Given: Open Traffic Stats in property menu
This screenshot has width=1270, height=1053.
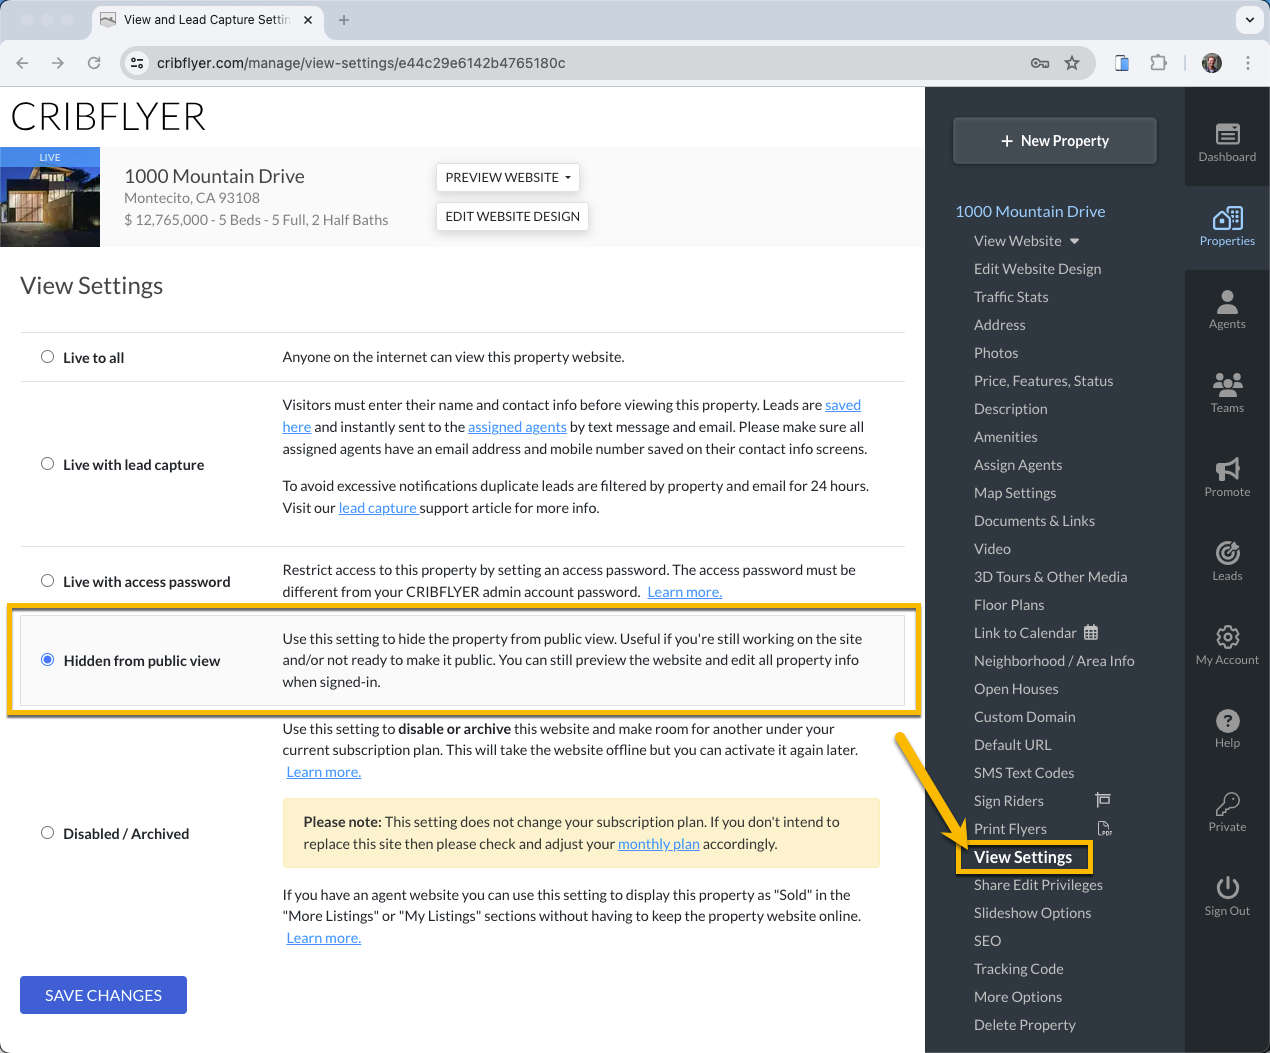Looking at the screenshot, I should coord(1011,297).
